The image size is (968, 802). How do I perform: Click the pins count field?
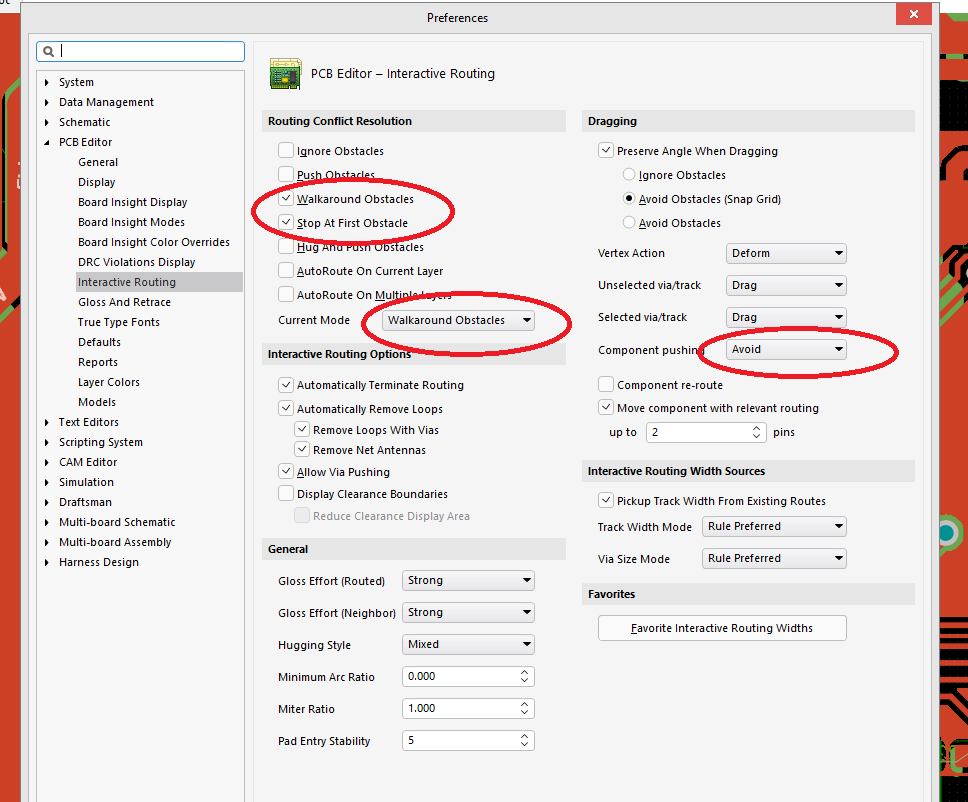pyautogui.click(x=706, y=432)
